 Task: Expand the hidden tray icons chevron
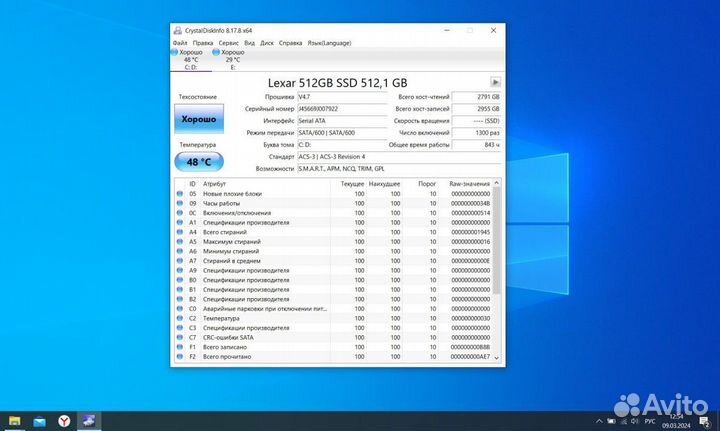pos(599,421)
